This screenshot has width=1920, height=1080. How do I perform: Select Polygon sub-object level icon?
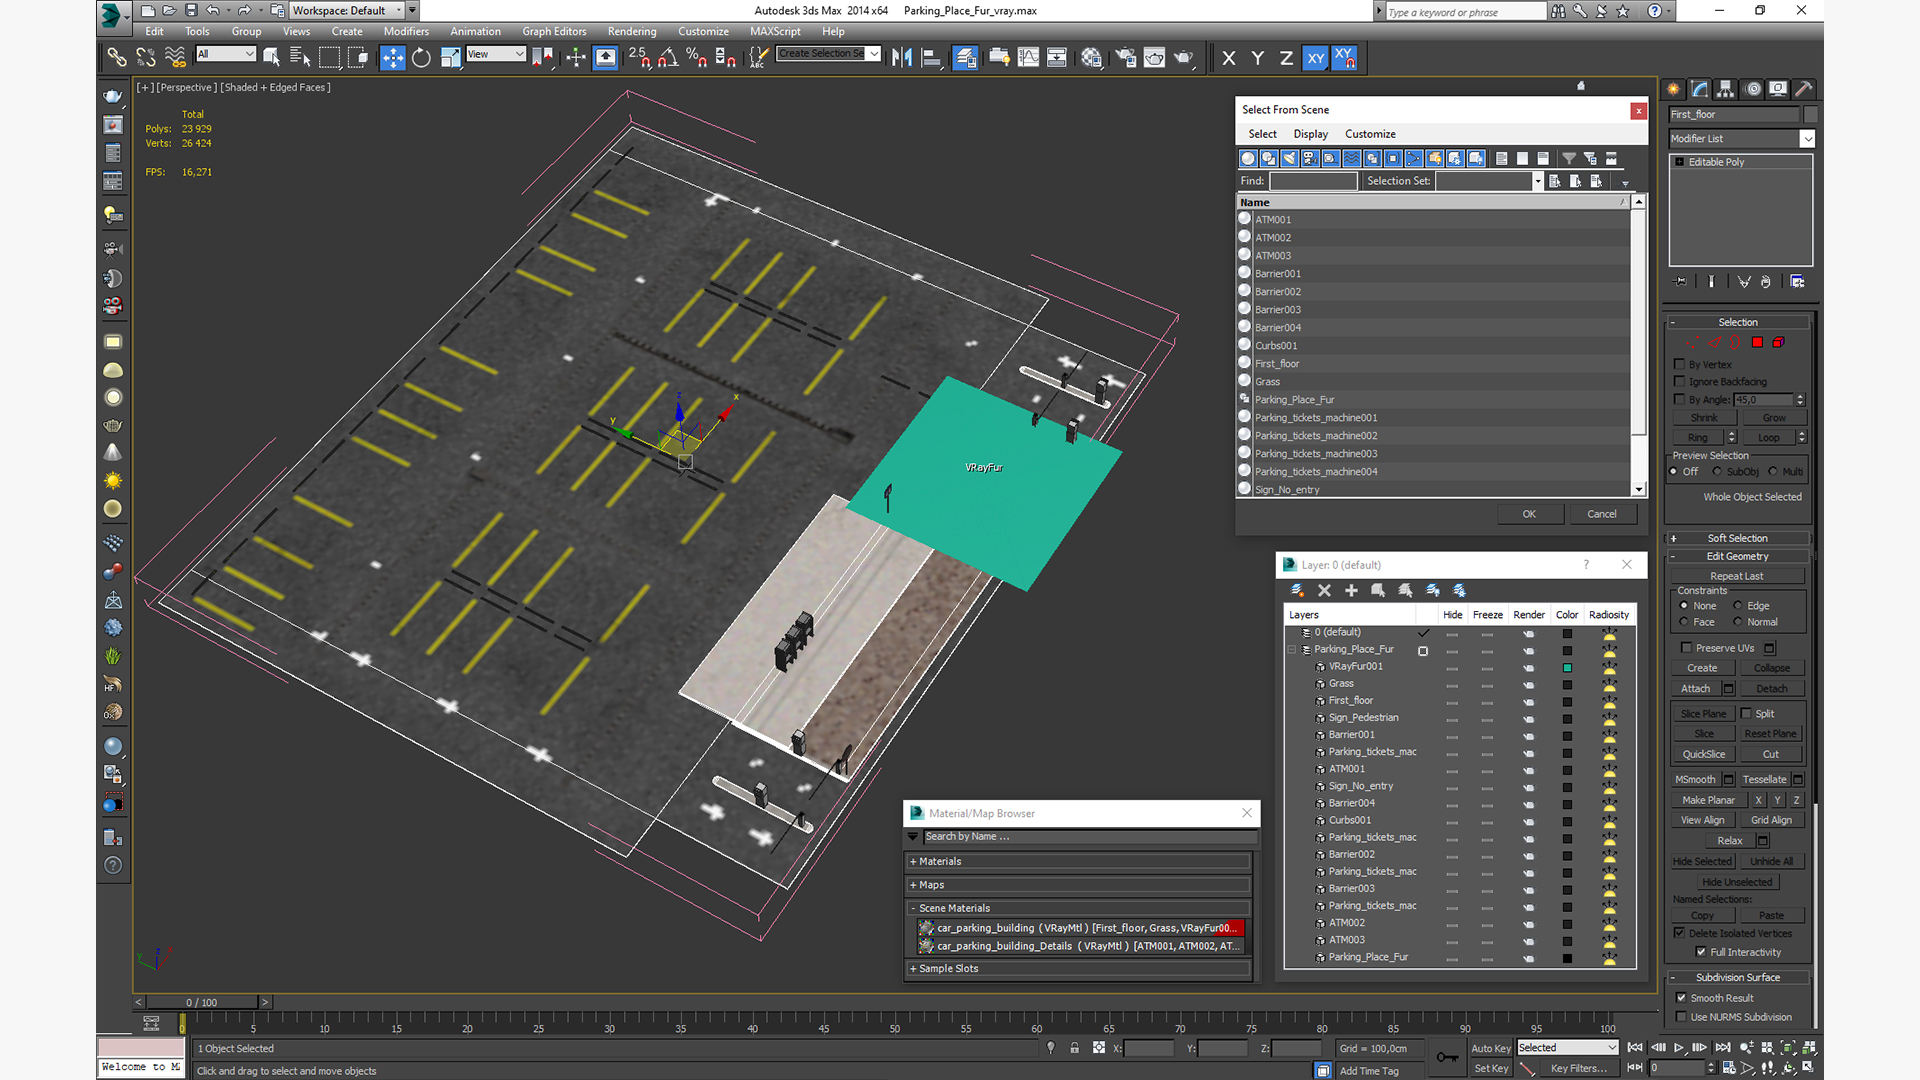click(x=1757, y=343)
